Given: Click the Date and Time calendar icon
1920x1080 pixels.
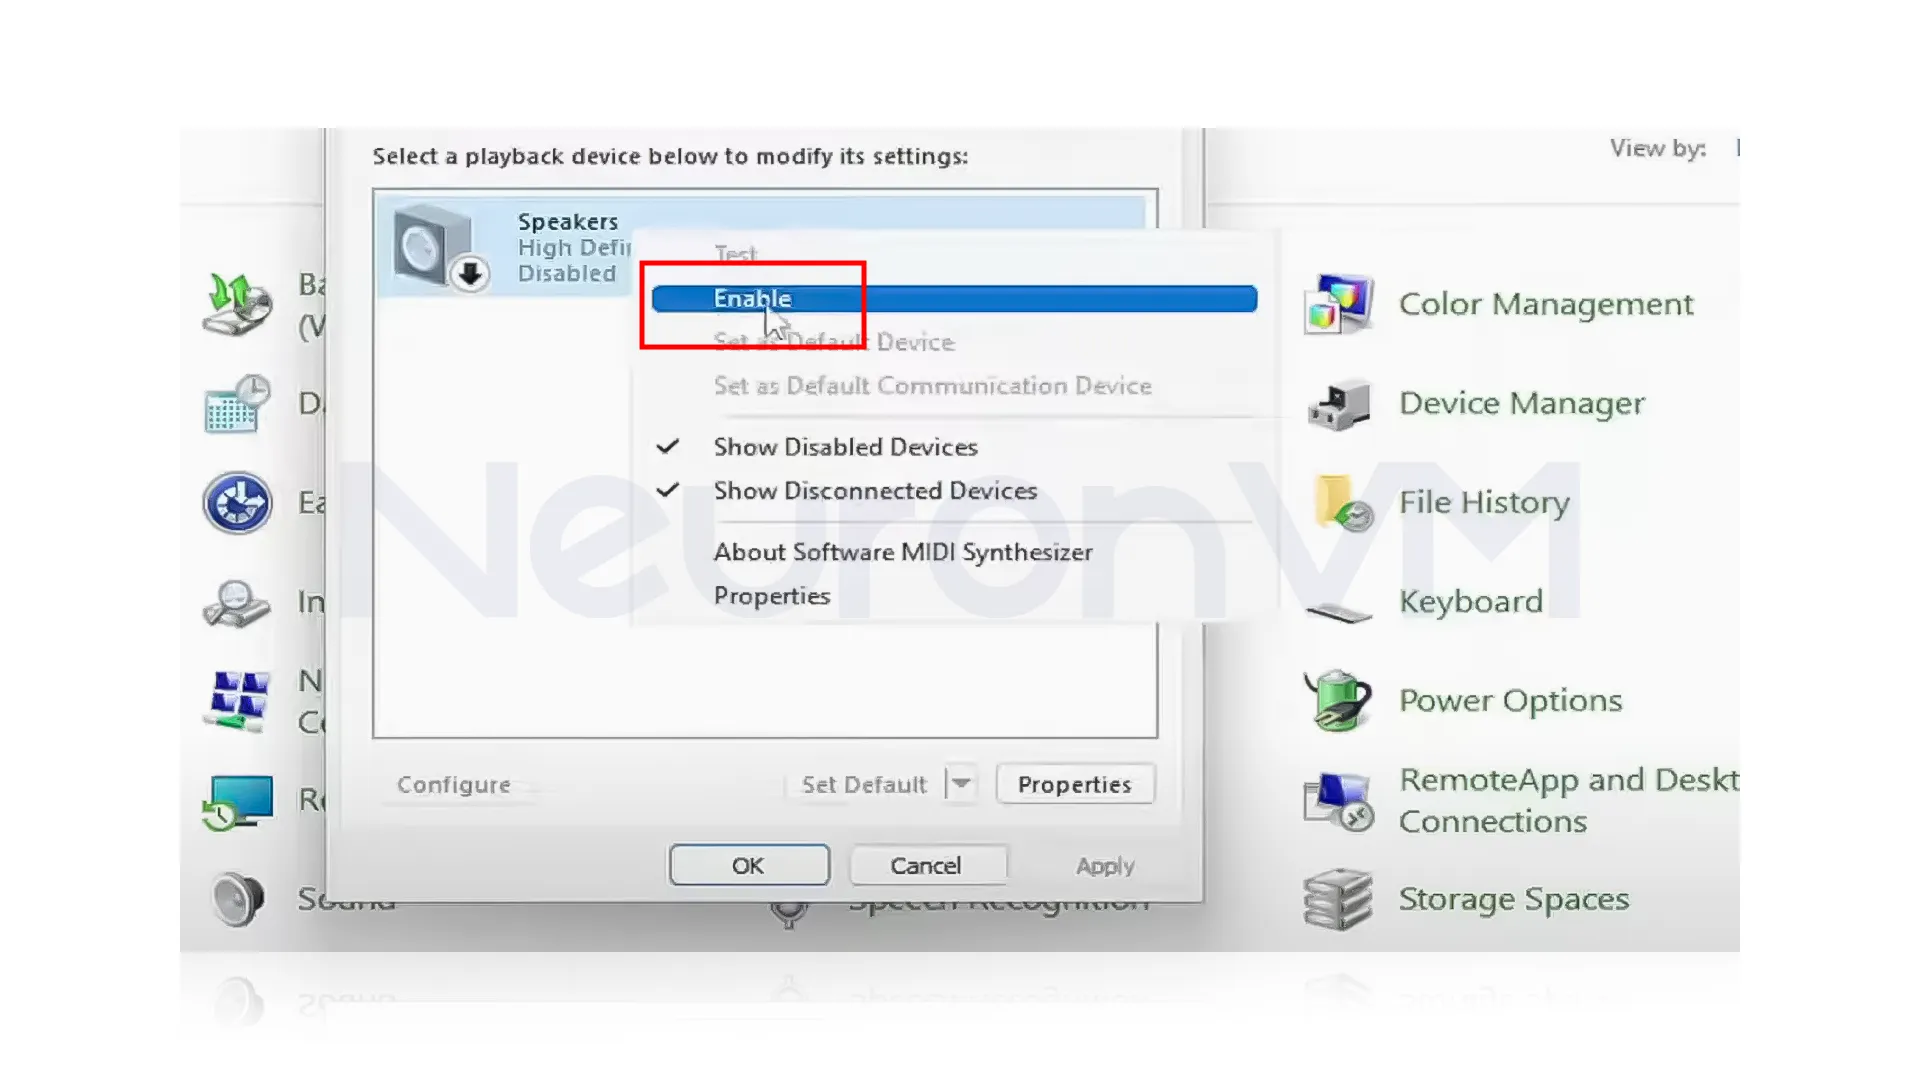Looking at the screenshot, I should tap(238, 404).
